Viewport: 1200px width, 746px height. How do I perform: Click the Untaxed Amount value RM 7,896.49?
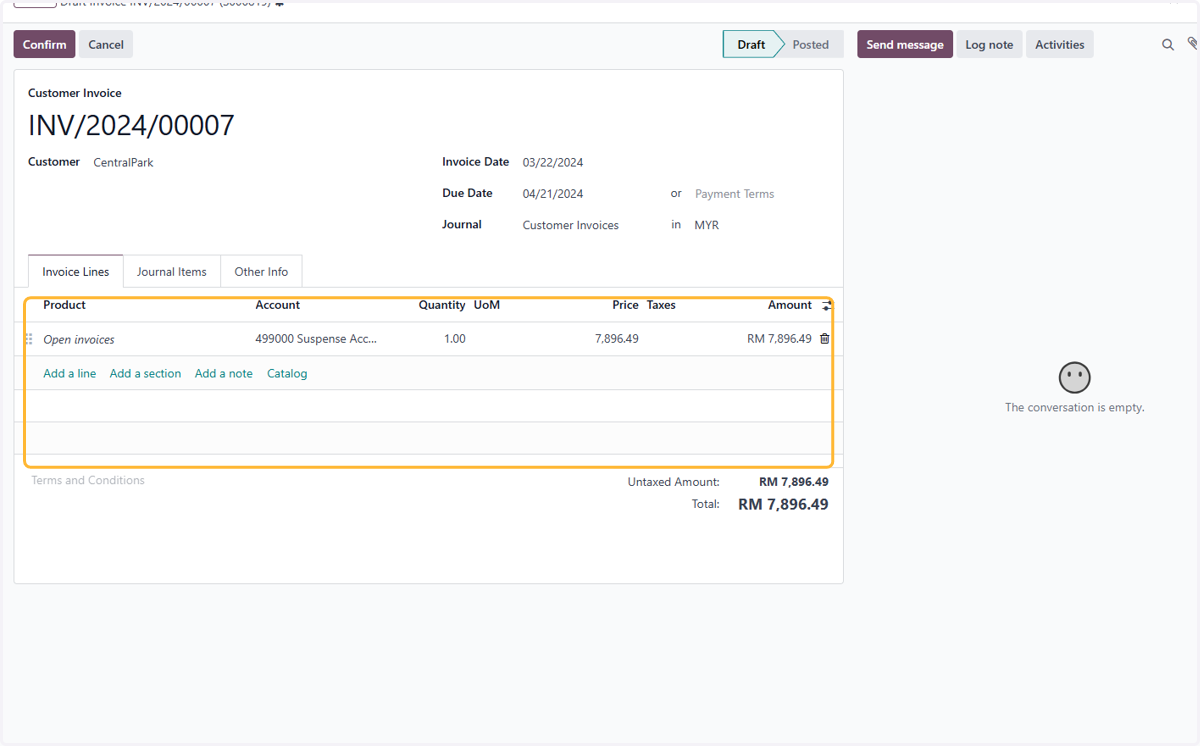click(x=793, y=482)
